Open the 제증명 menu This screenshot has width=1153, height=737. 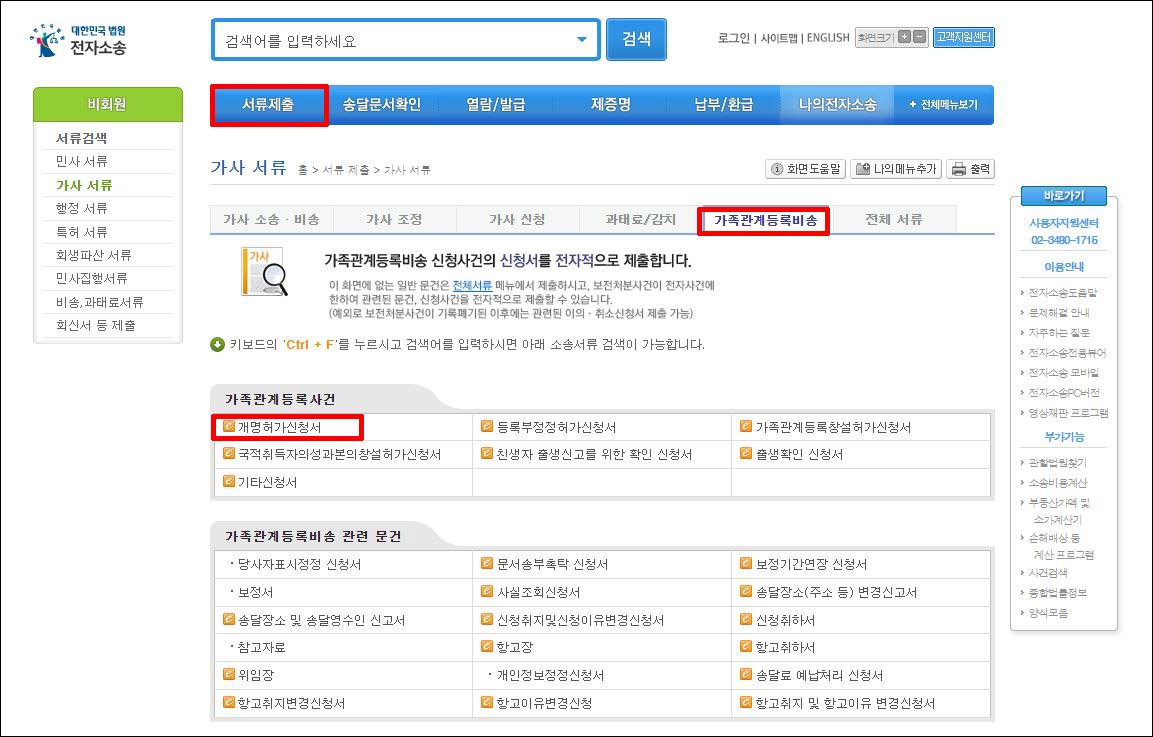(x=610, y=104)
